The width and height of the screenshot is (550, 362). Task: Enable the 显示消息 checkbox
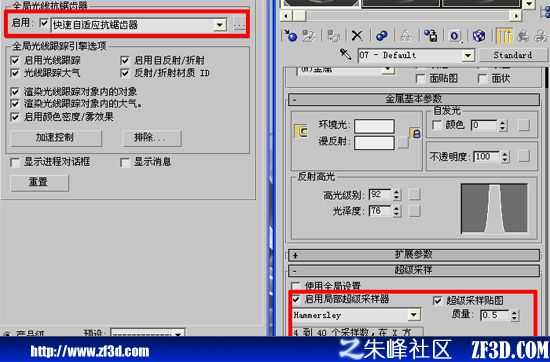coord(125,162)
